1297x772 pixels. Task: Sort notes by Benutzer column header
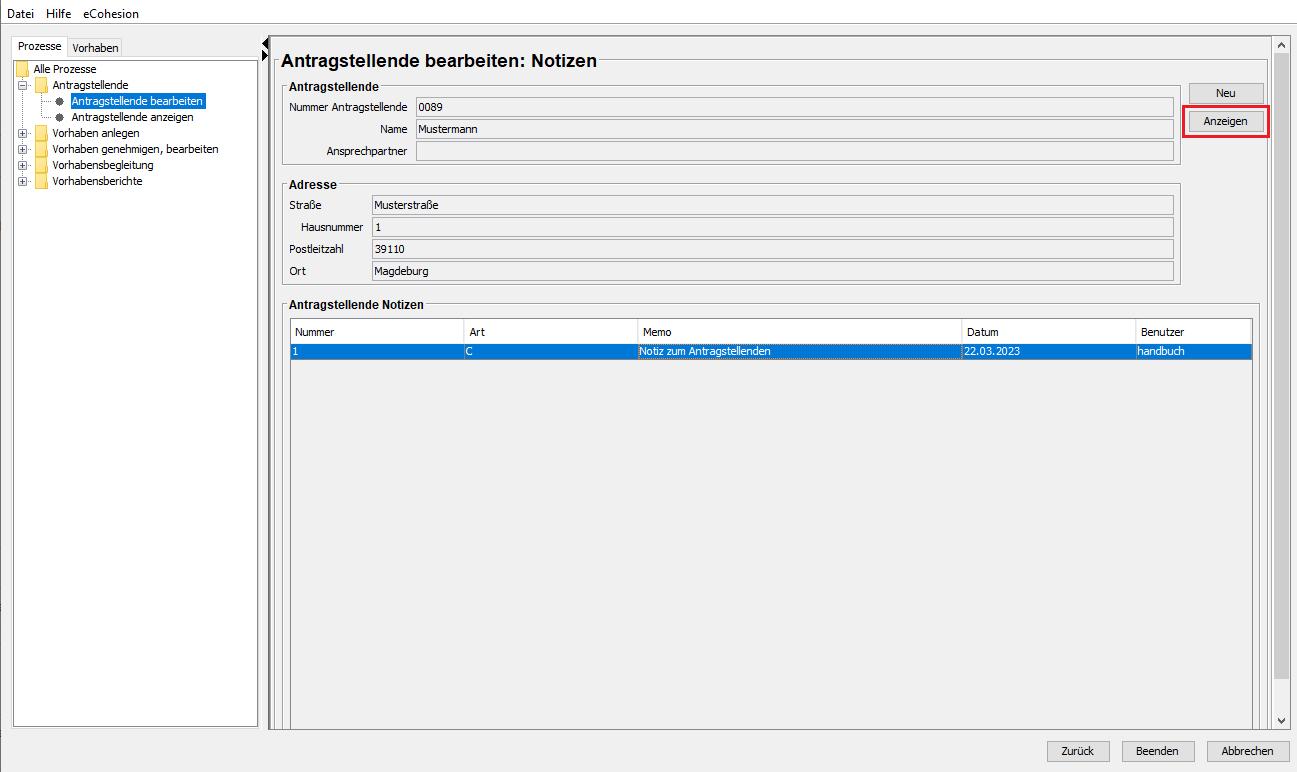(1193, 332)
